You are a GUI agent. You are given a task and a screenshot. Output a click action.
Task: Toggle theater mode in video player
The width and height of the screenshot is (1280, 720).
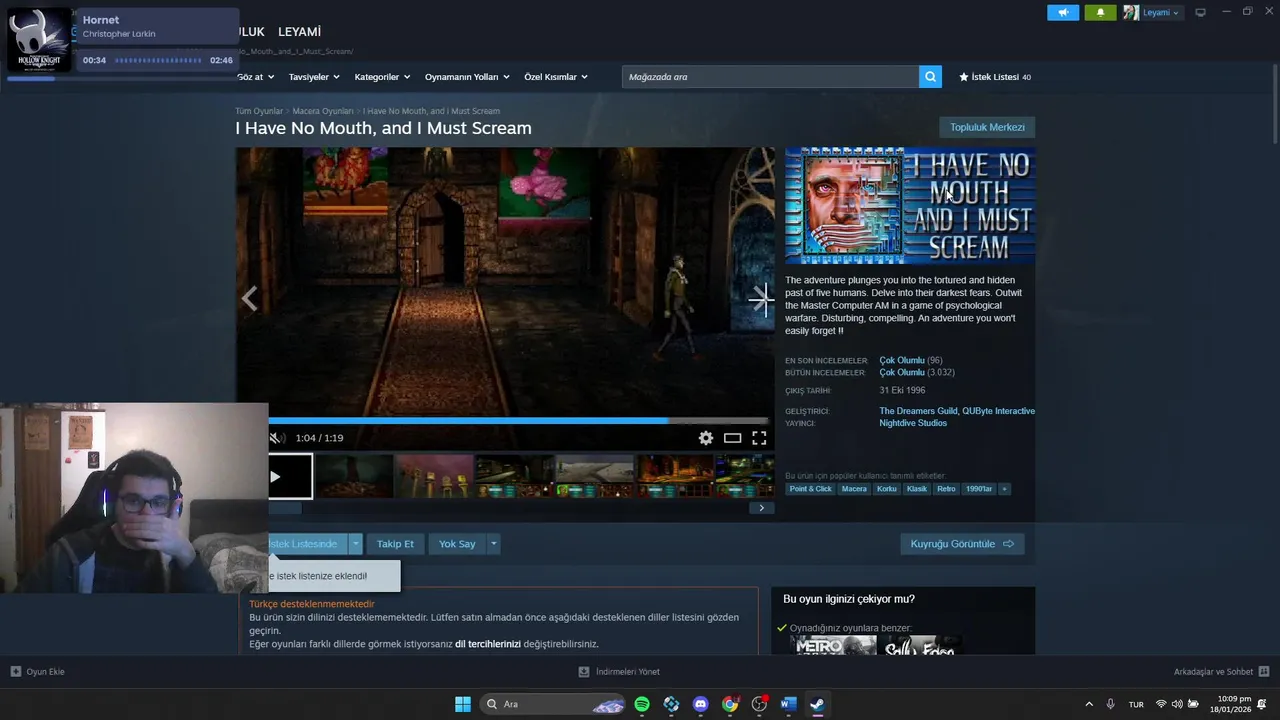(733, 438)
